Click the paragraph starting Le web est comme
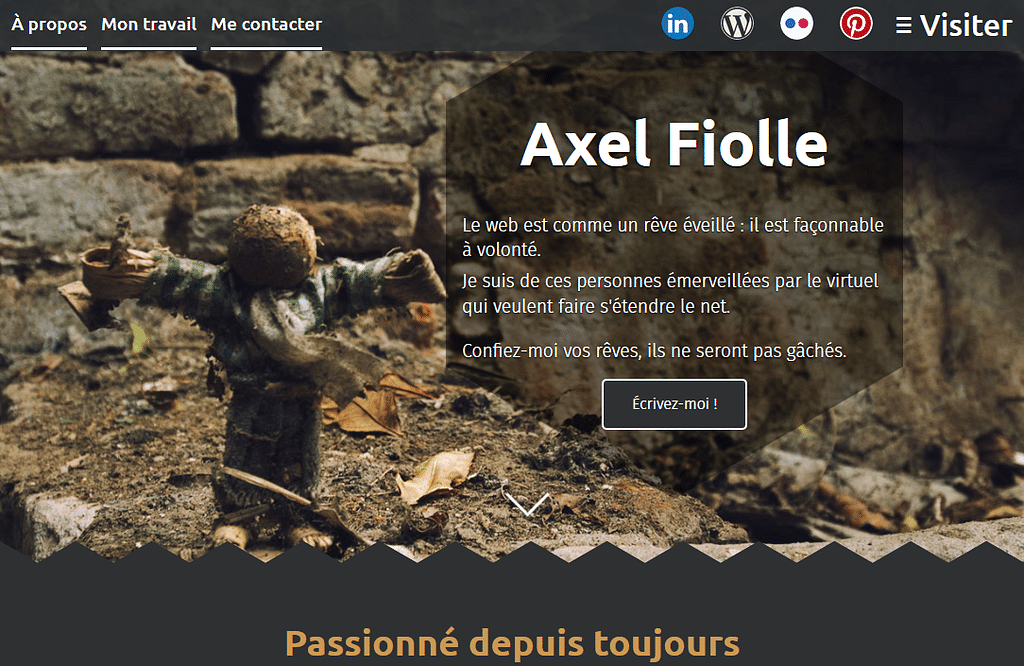Image resolution: width=1024 pixels, height=666 pixels. click(673, 237)
